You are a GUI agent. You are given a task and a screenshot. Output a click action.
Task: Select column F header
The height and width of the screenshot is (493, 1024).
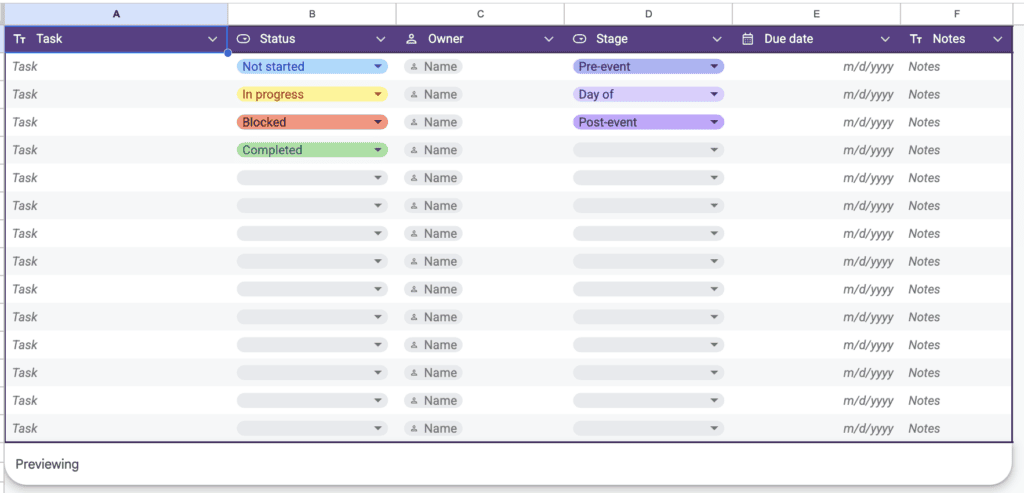click(957, 14)
